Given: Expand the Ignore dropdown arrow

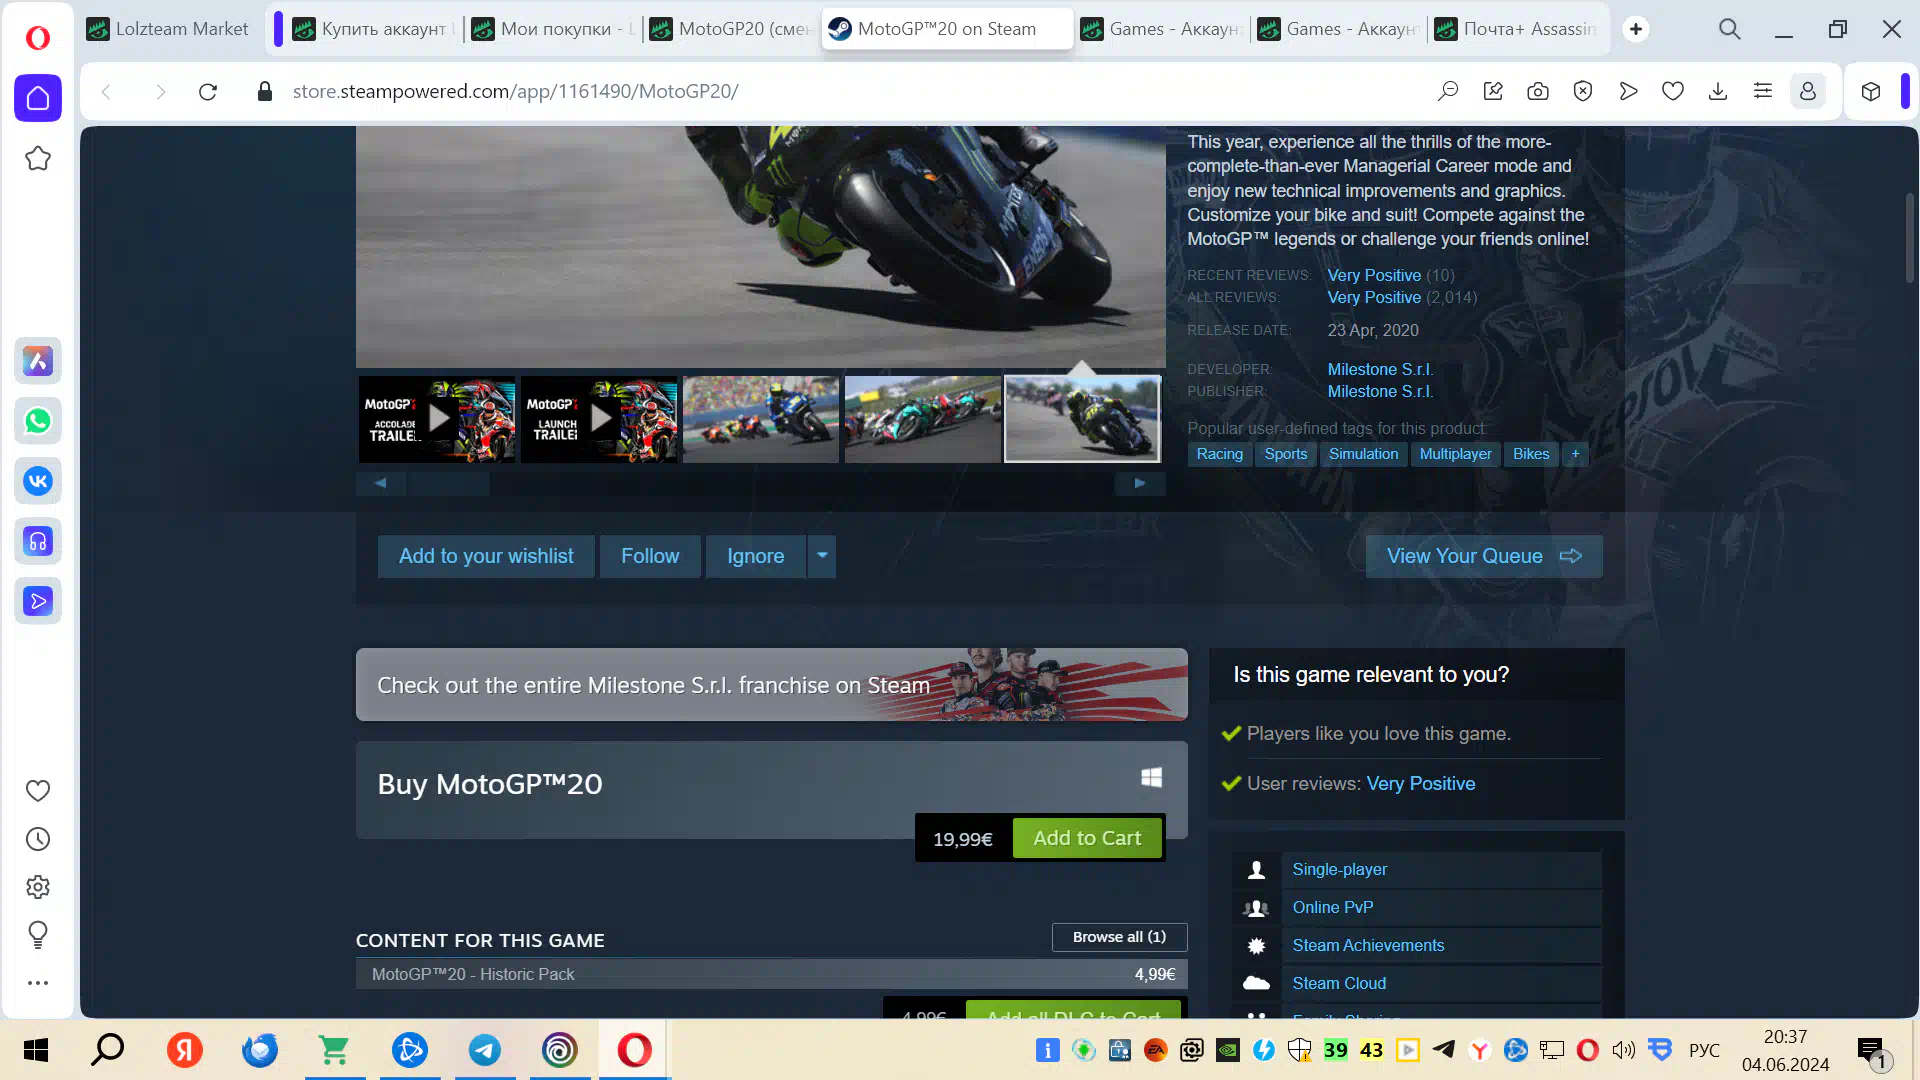Looking at the screenshot, I should pyautogui.click(x=822, y=556).
